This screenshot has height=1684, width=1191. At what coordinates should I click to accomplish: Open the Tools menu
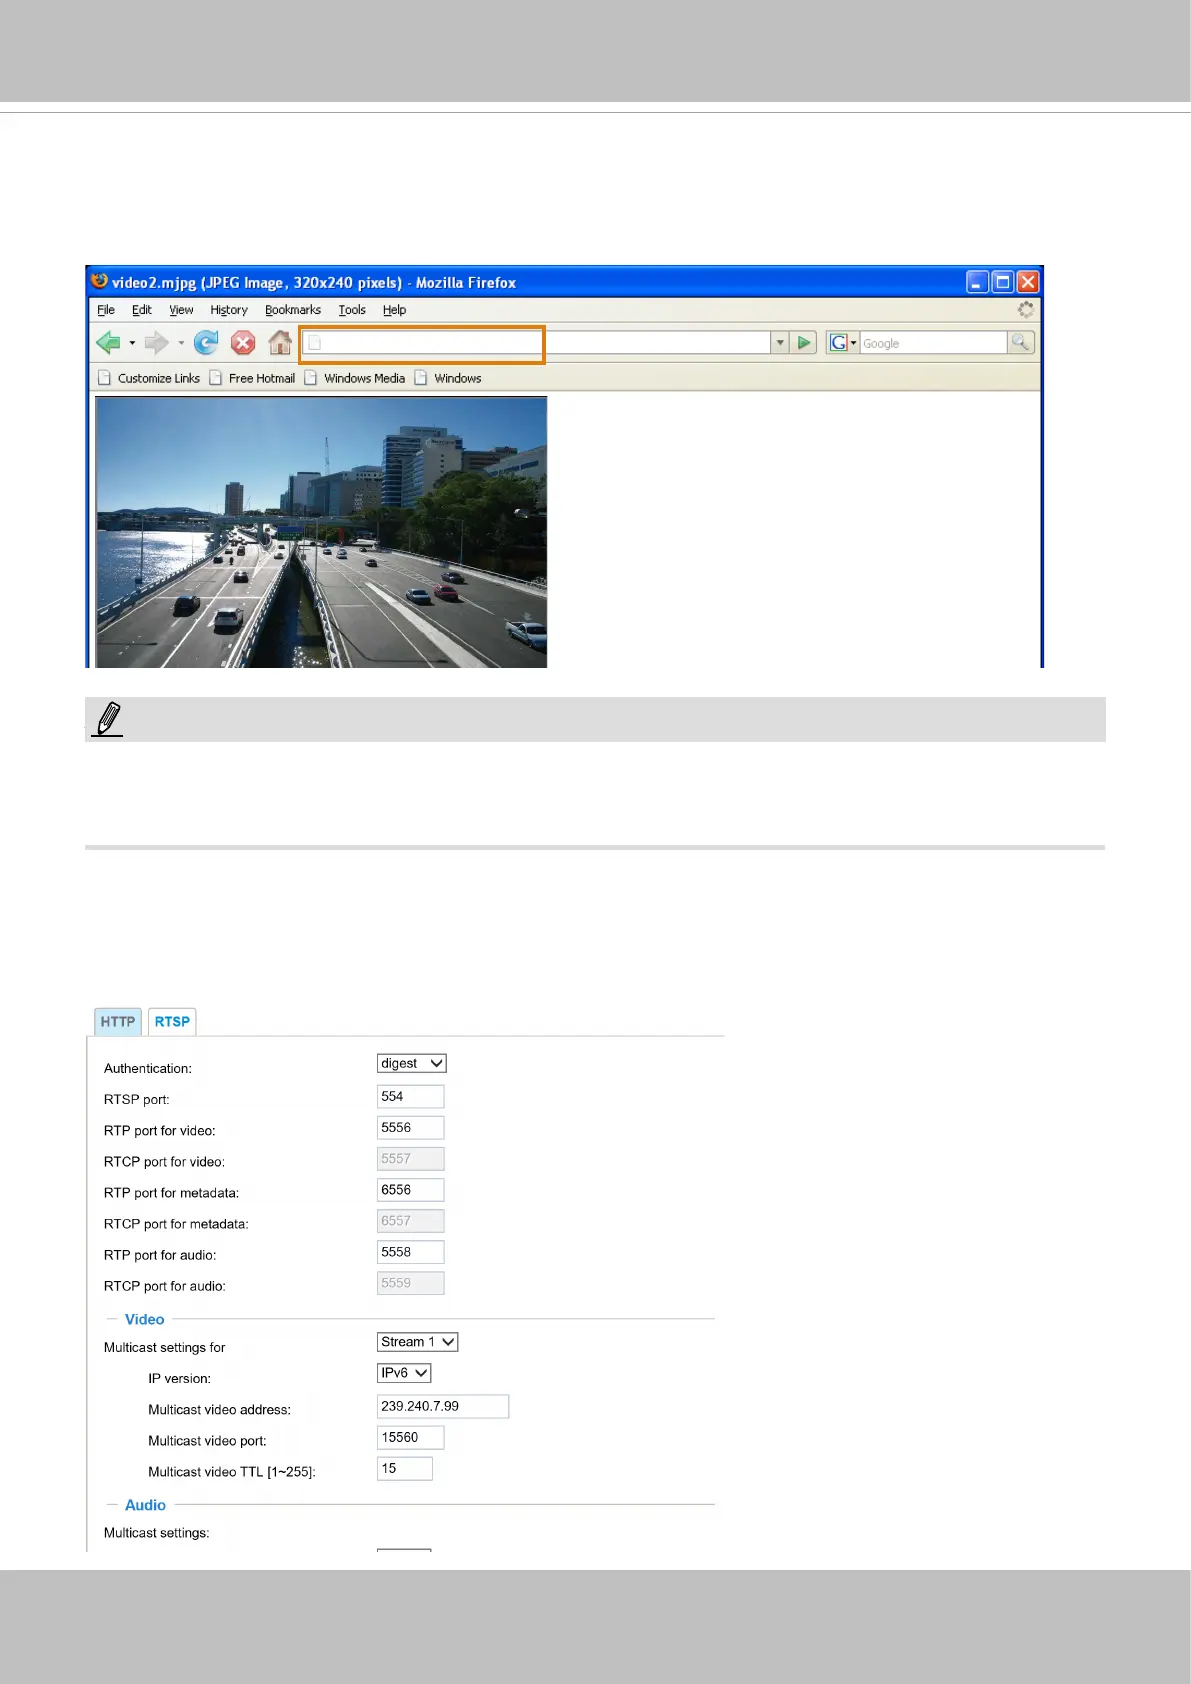click(352, 310)
